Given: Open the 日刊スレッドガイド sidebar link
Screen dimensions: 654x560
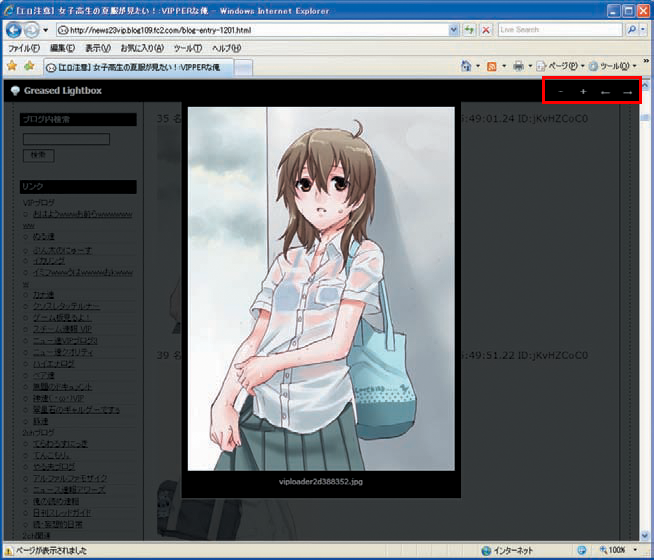Looking at the screenshot, I should [62, 513].
